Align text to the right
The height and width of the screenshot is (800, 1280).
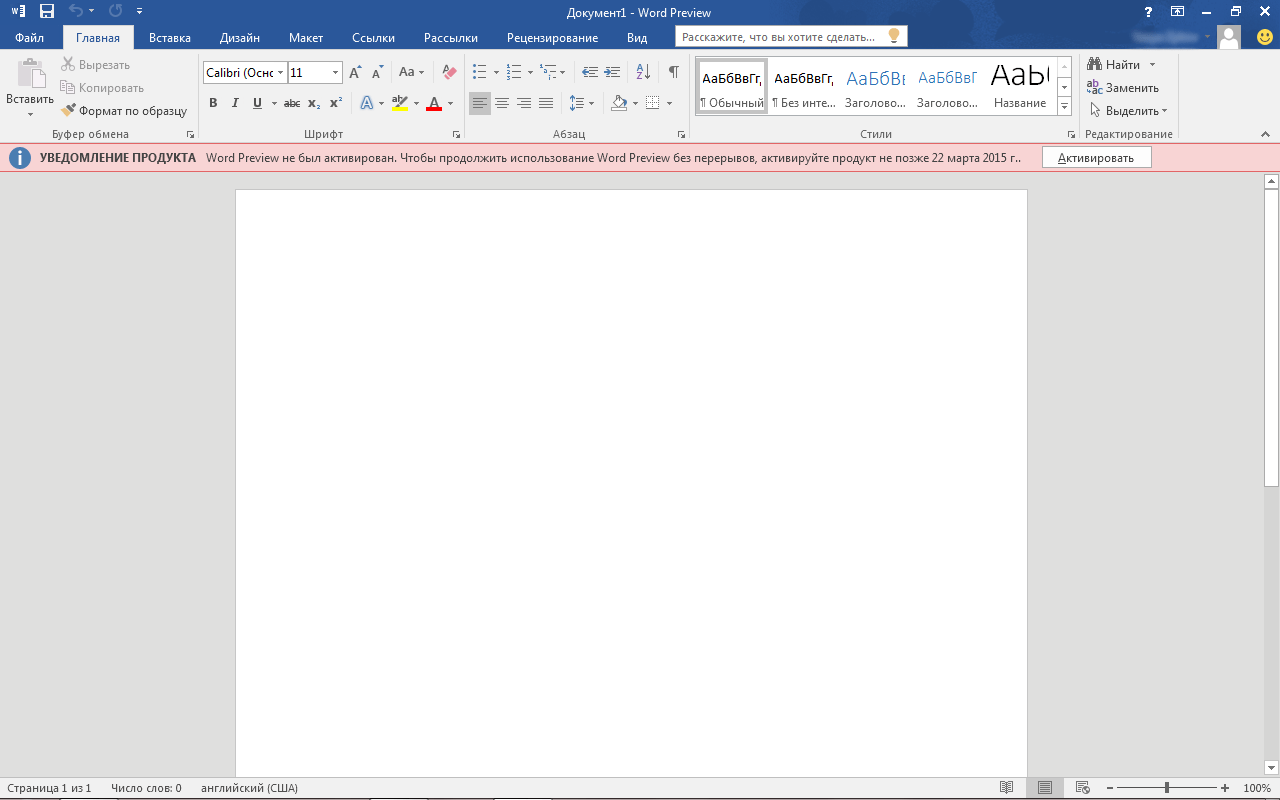[x=524, y=103]
